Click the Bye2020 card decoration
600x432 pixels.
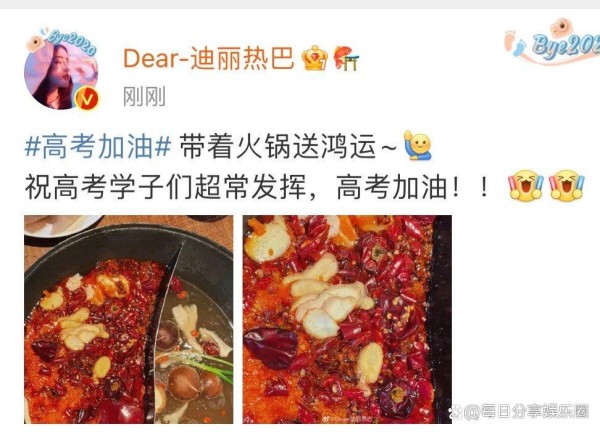tap(553, 42)
